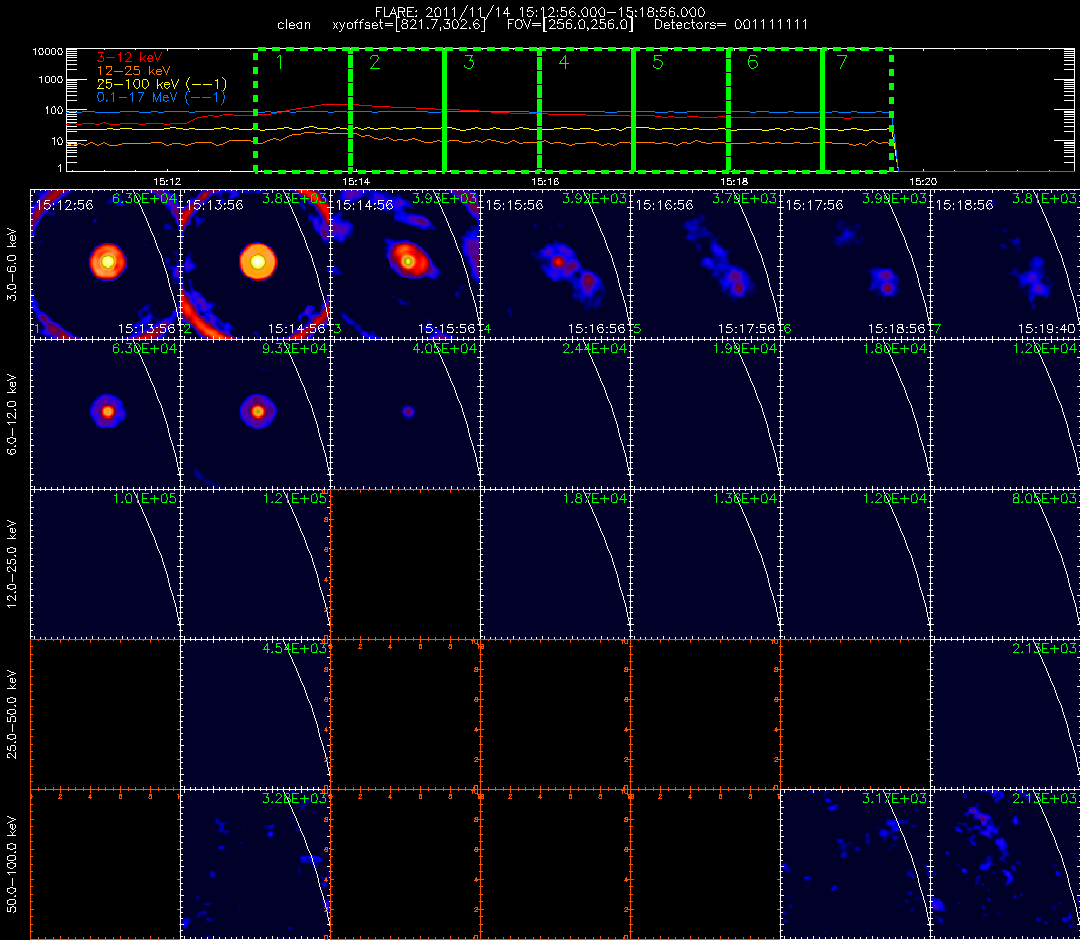Viewport: 1080px width, 940px height.
Task: Click the '6.0-12.0 keV' row label
Action: click(12, 415)
